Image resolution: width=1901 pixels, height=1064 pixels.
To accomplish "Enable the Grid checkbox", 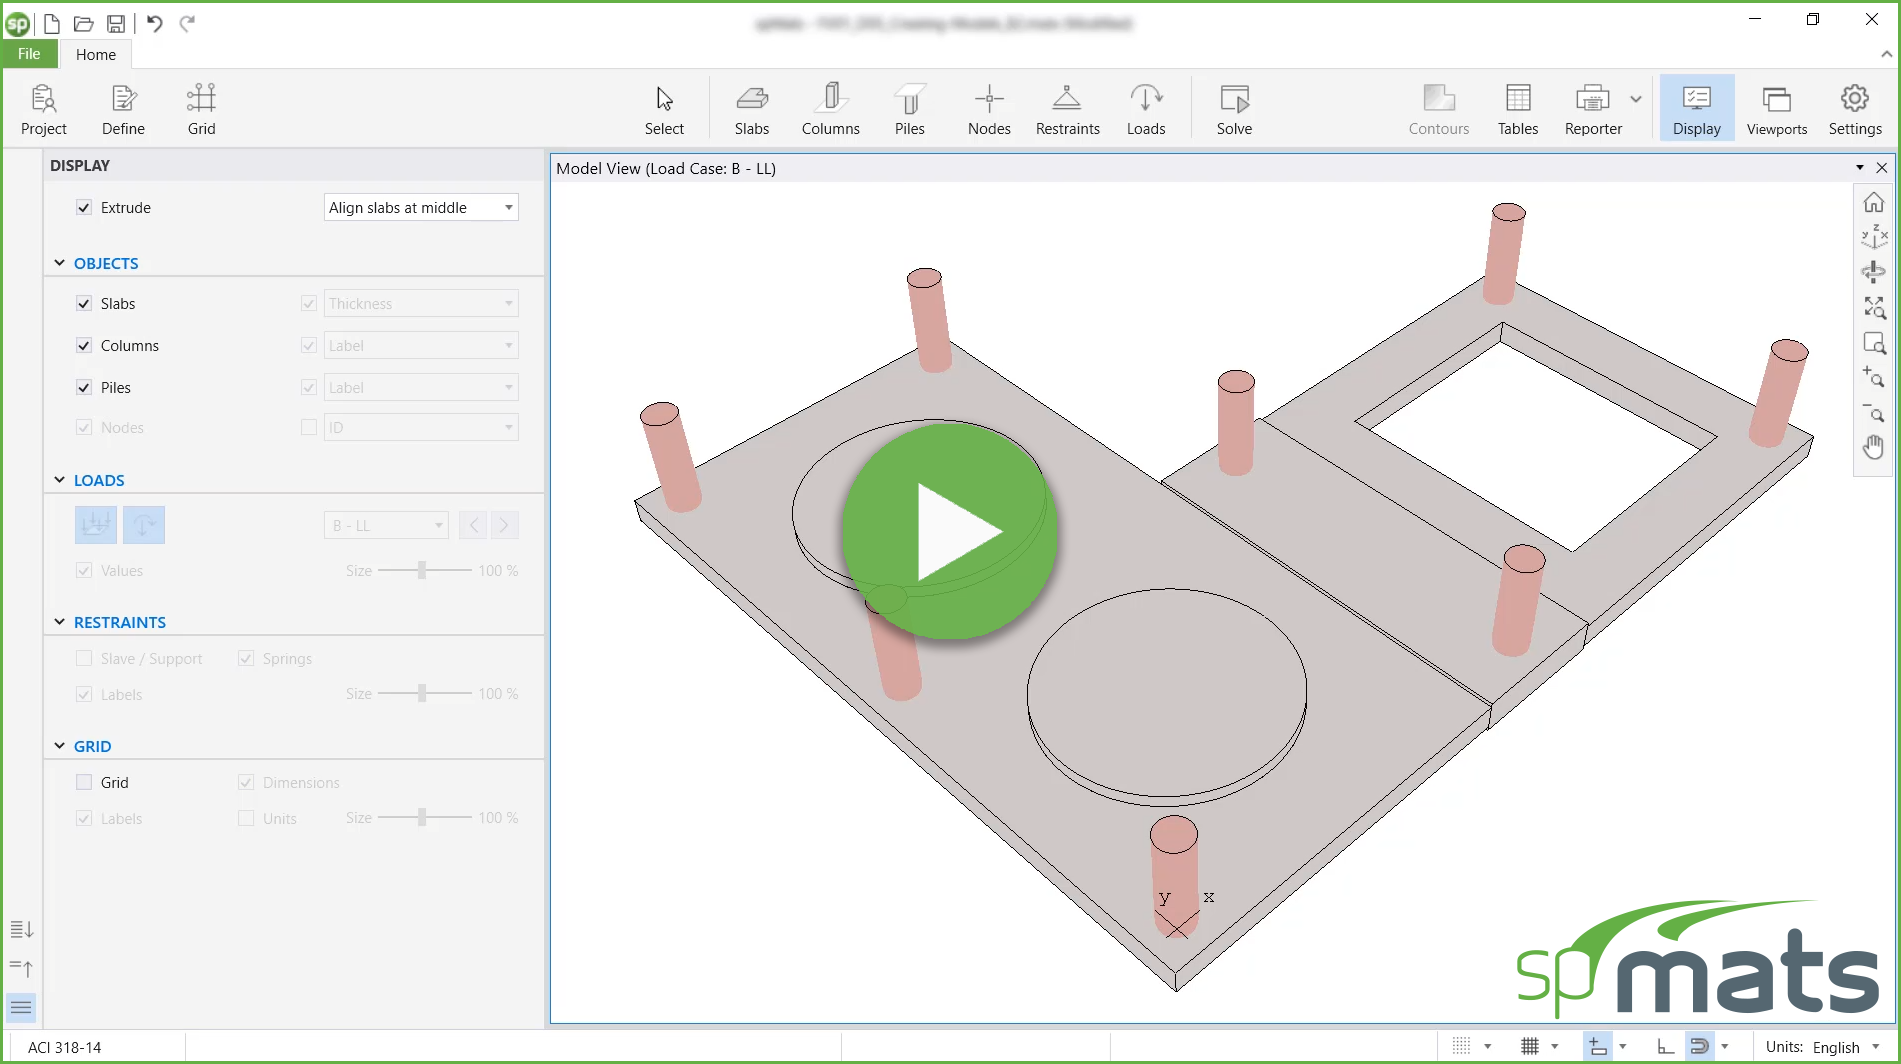I will tap(84, 783).
